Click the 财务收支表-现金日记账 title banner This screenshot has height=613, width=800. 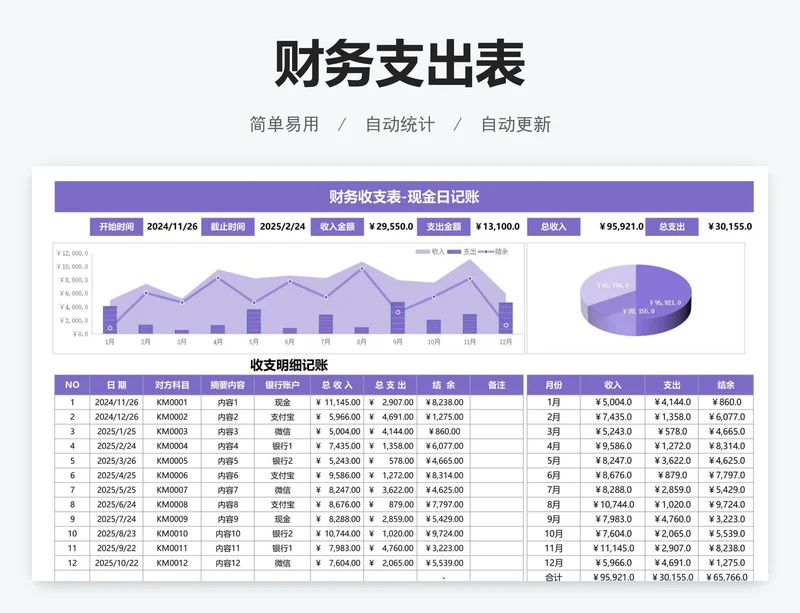point(403,197)
